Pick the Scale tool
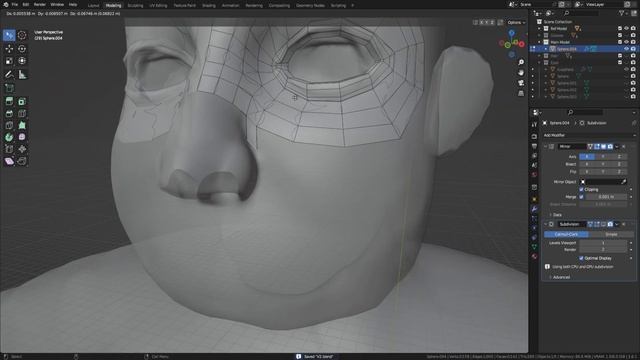 (9, 61)
